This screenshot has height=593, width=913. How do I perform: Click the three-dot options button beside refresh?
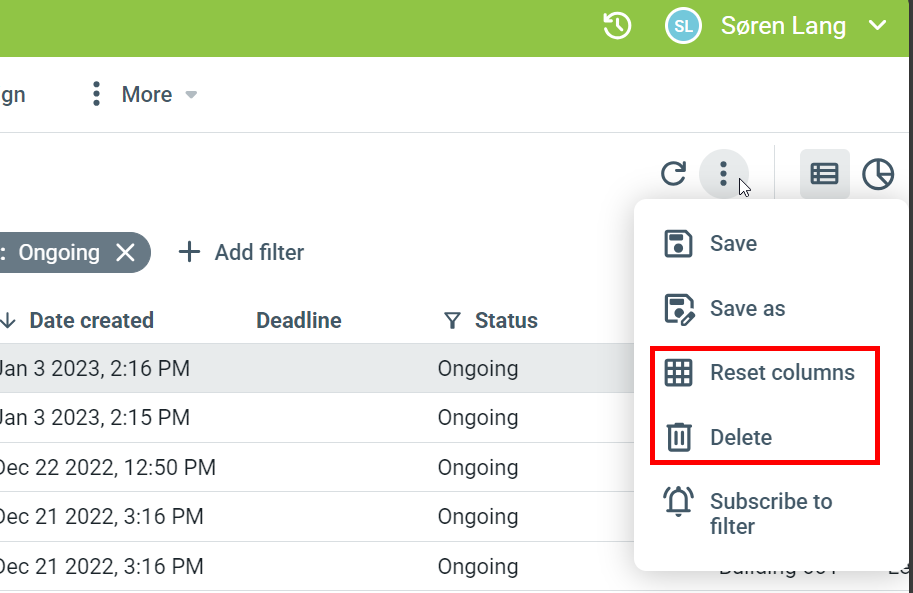723,174
